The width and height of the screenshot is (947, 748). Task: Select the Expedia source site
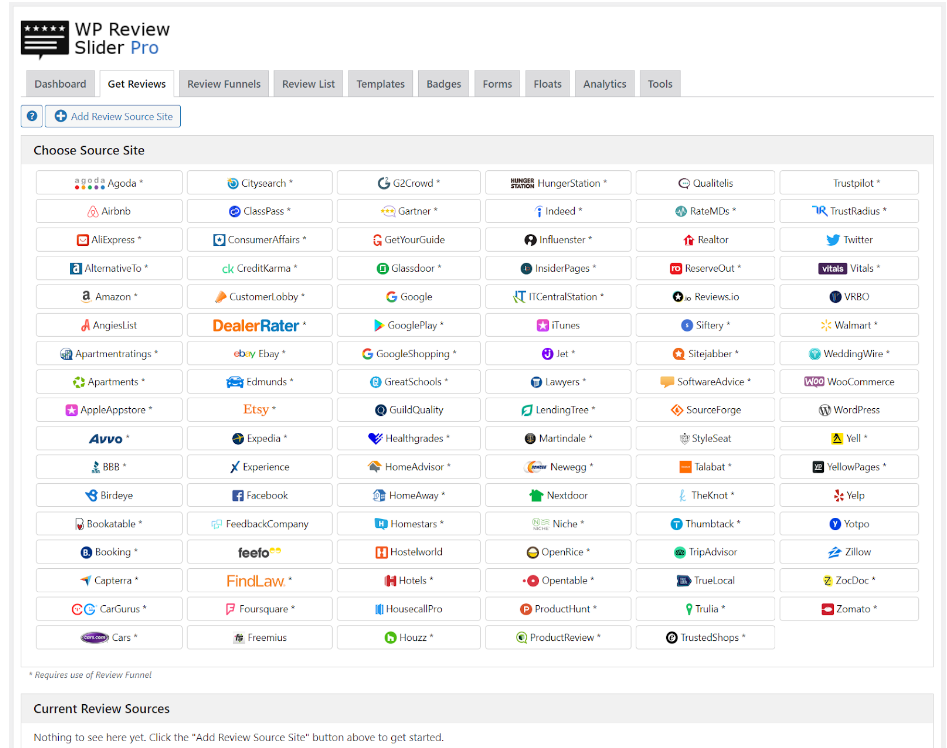coord(260,438)
